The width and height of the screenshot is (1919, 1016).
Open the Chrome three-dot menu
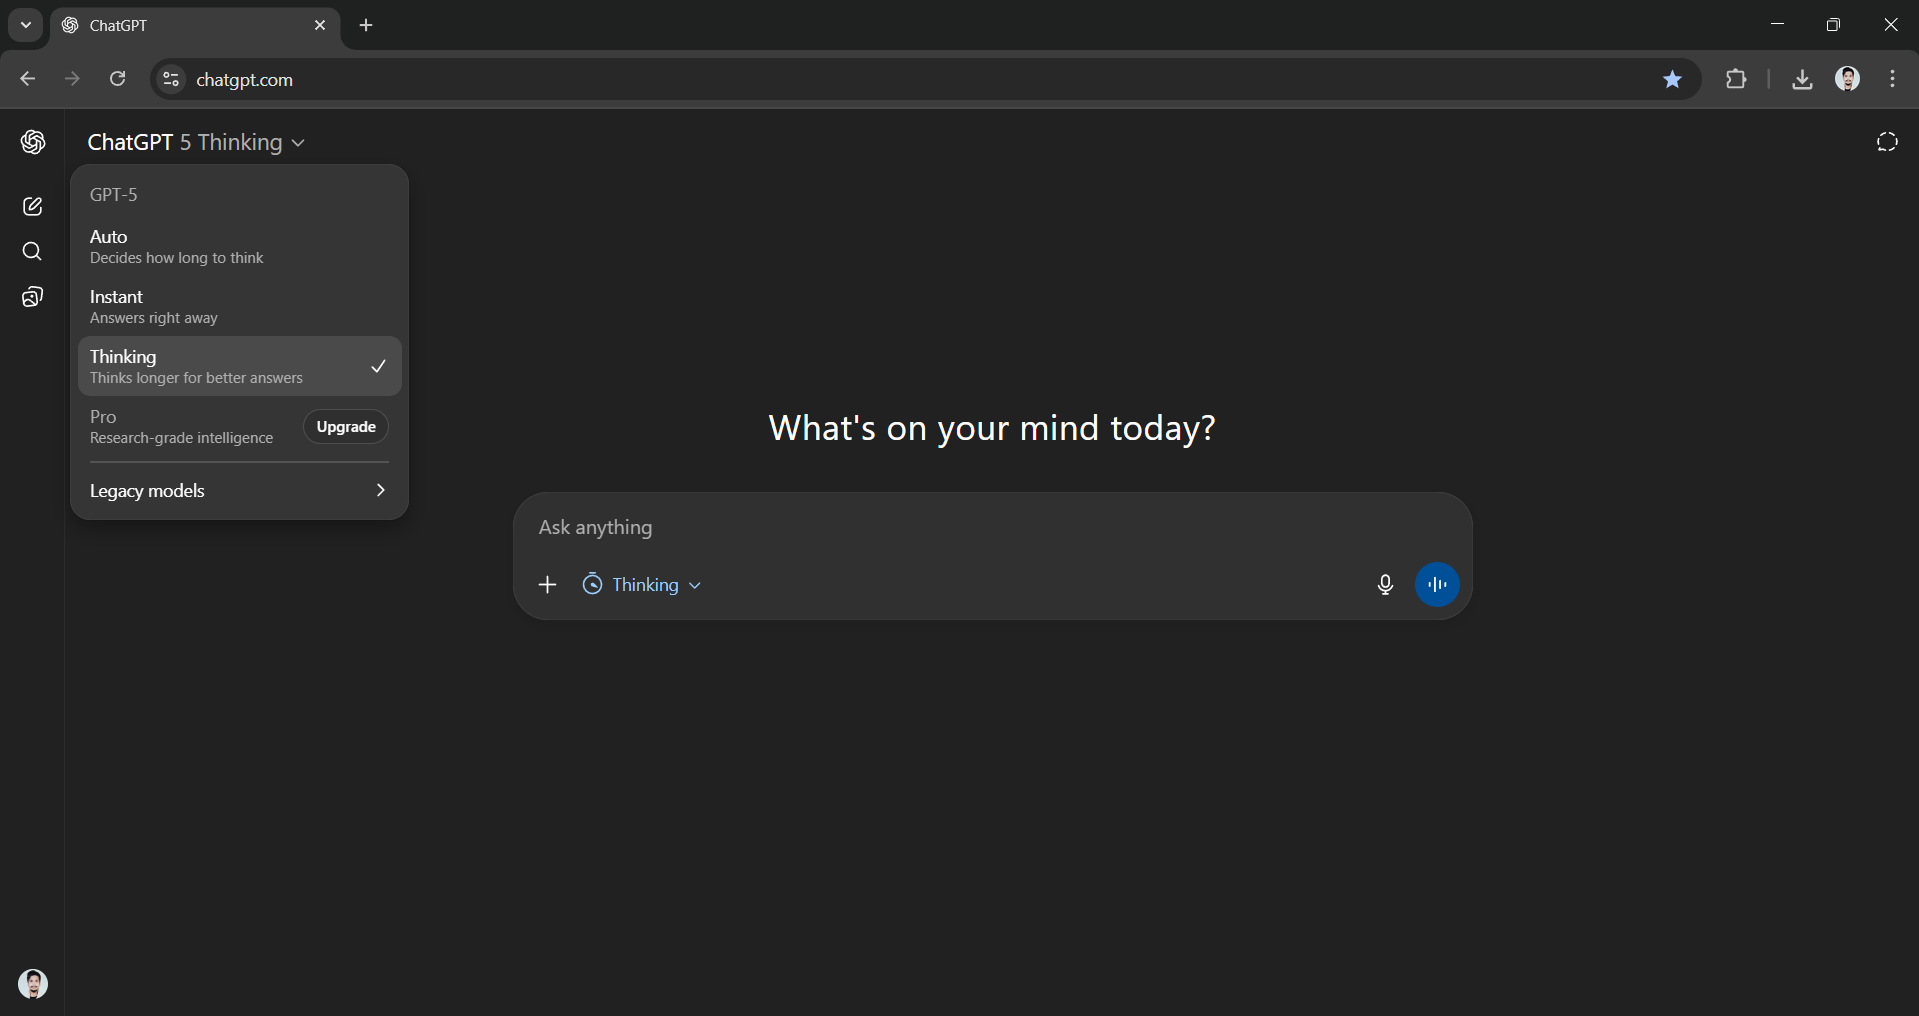coord(1892,79)
